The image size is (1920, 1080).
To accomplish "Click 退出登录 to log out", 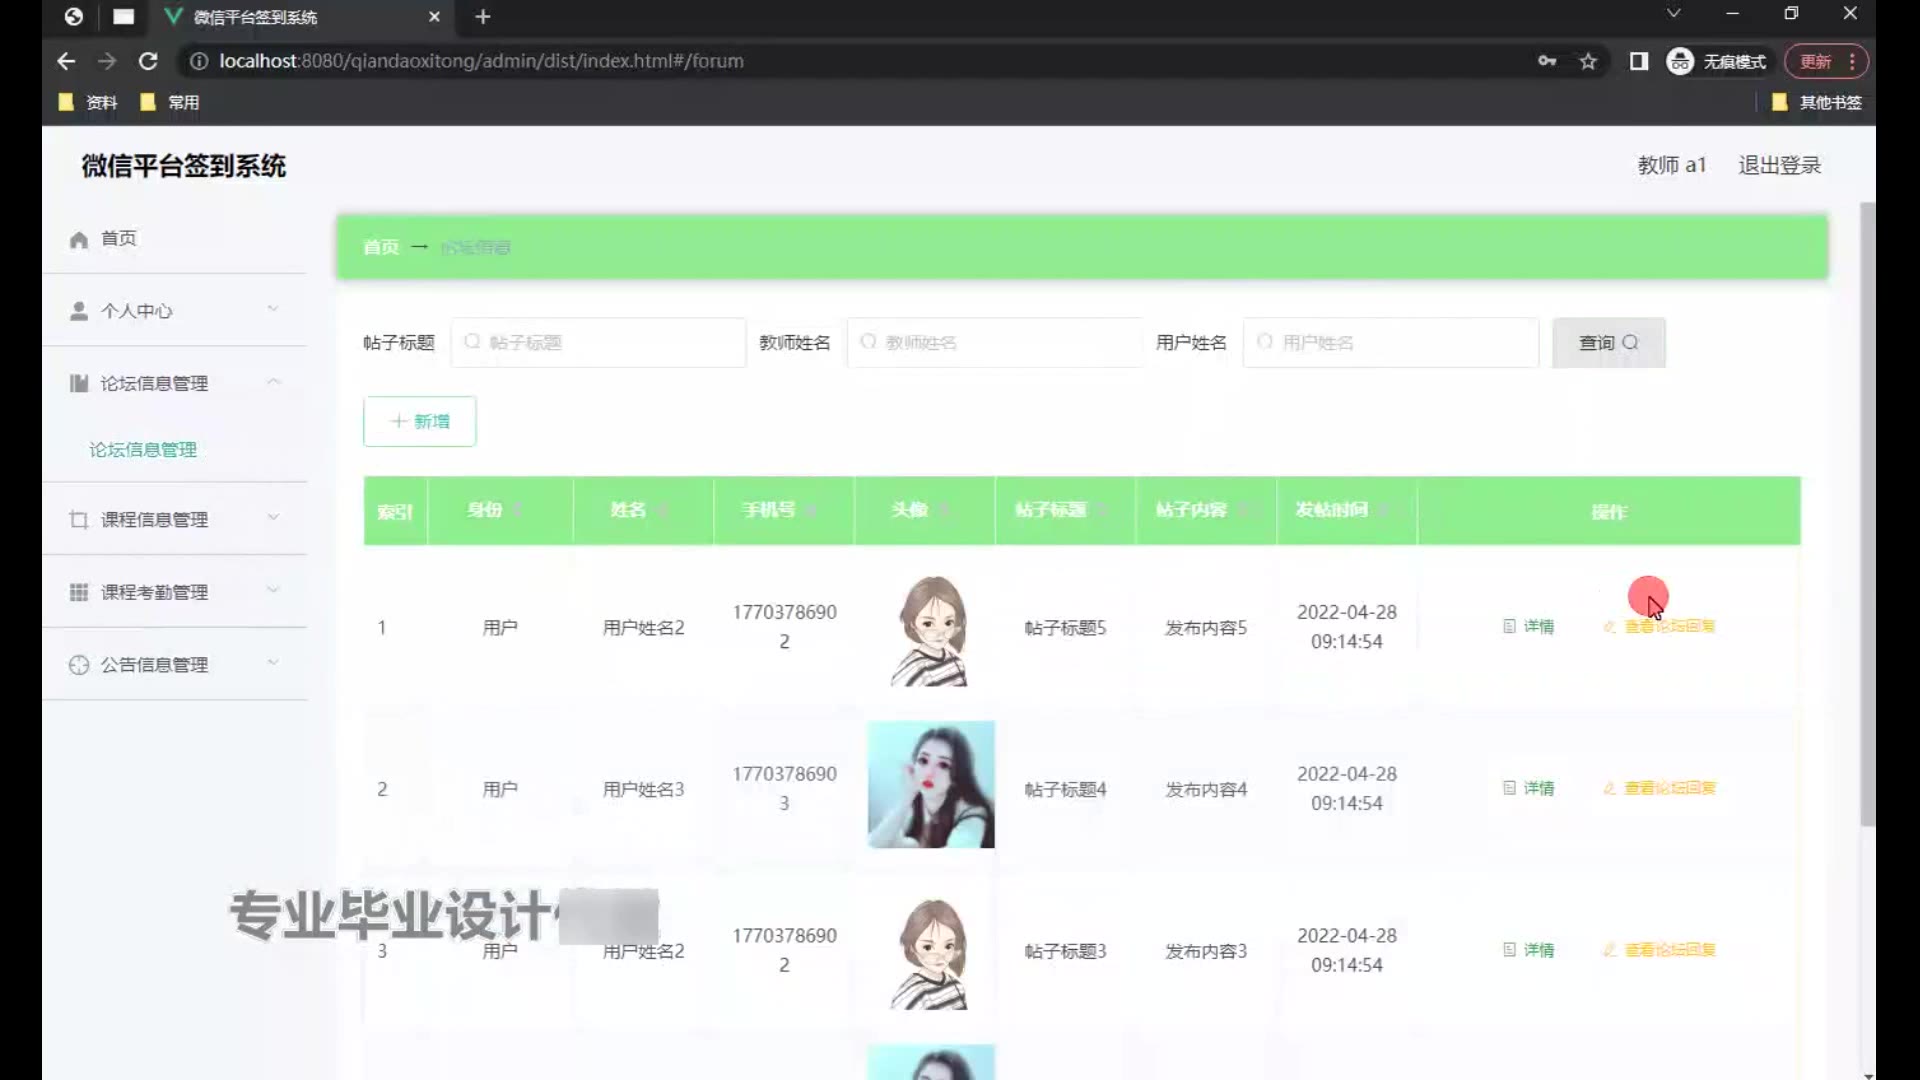I will pyautogui.click(x=1779, y=165).
